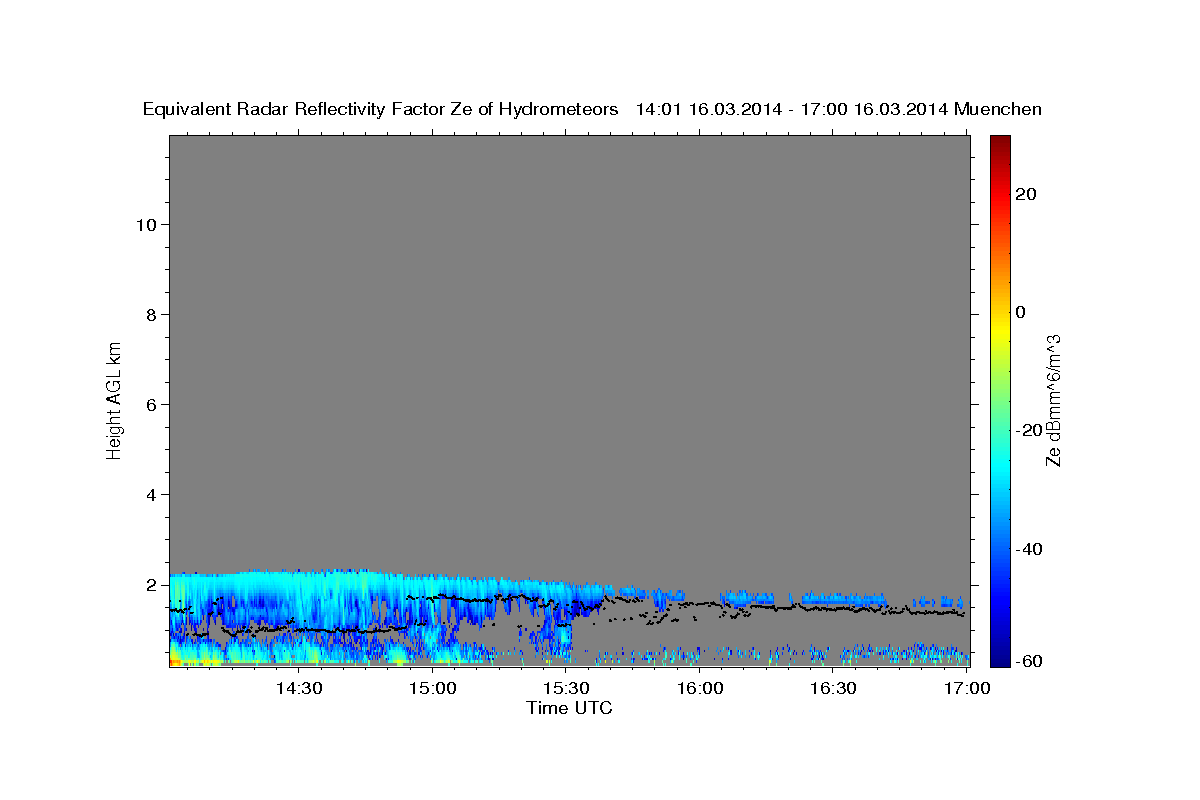Screen dimensions: 1200x800
Task: Click the 15:00 time tick label
Action: (x=432, y=688)
